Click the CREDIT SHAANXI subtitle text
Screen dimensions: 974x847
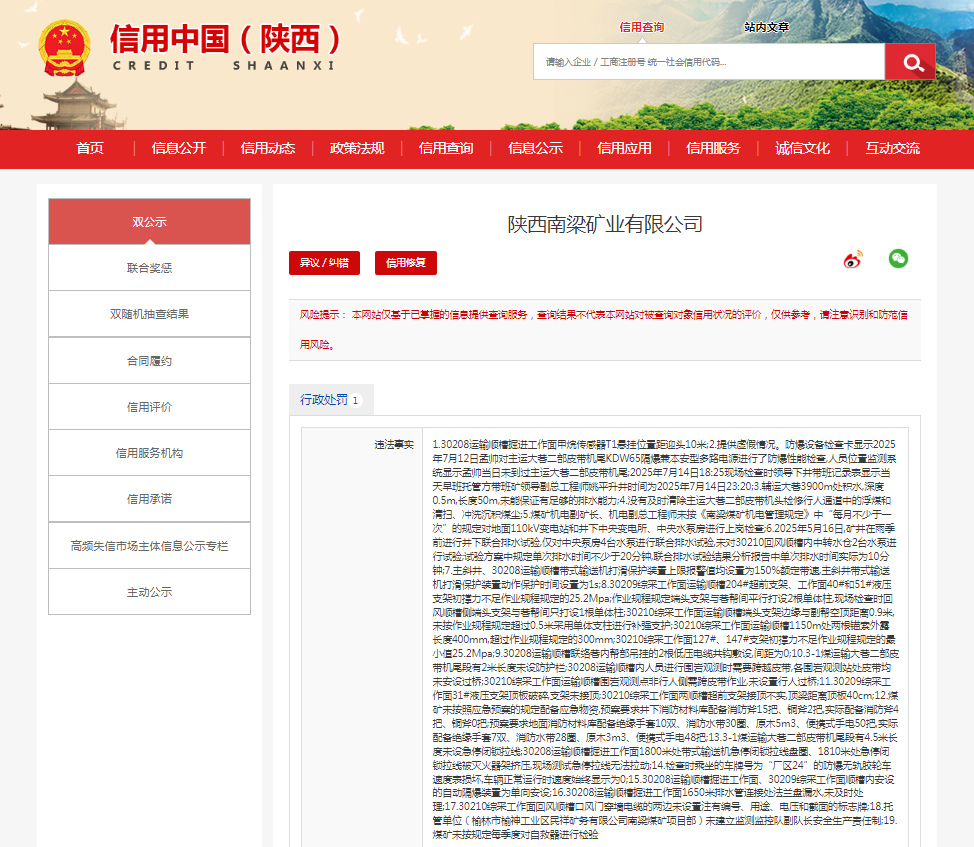pyautogui.click(x=224, y=65)
